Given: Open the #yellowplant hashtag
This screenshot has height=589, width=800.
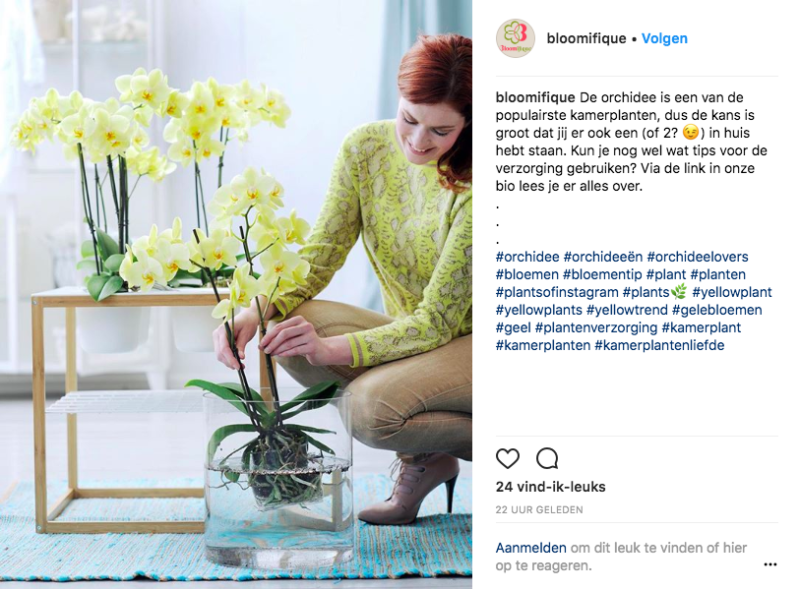Looking at the screenshot, I should tap(732, 292).
